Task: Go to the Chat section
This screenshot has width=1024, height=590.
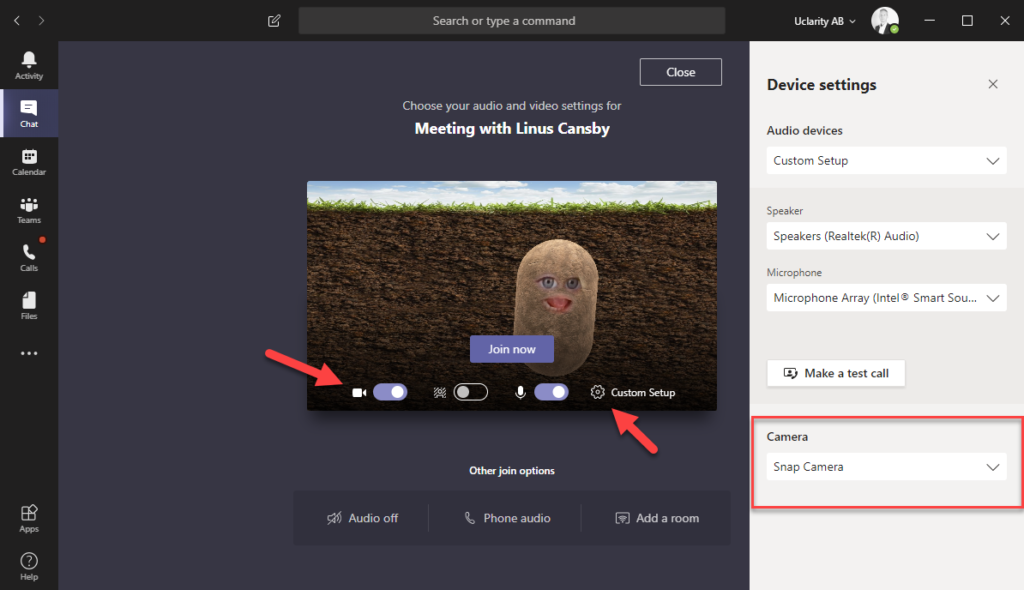Action: (x=29, y=114)
